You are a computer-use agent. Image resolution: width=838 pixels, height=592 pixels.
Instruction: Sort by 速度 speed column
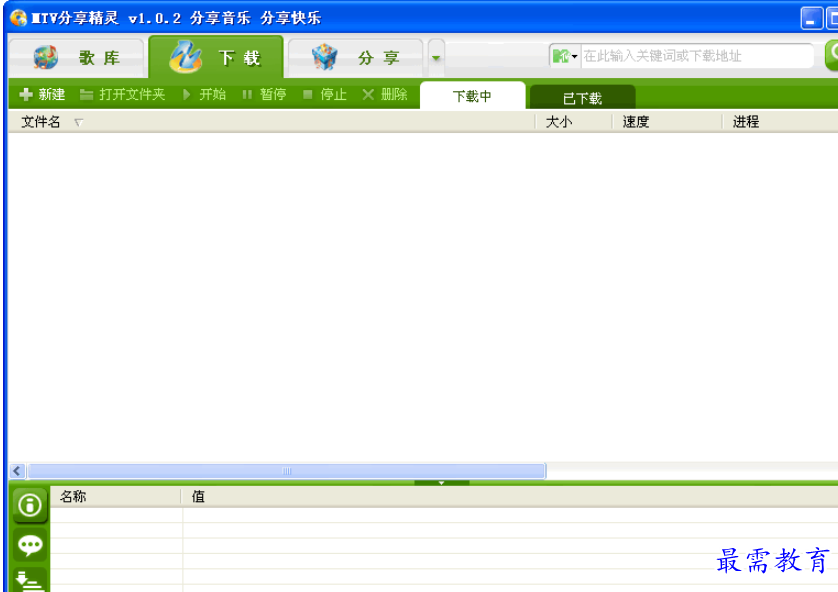tap(667, 122)
